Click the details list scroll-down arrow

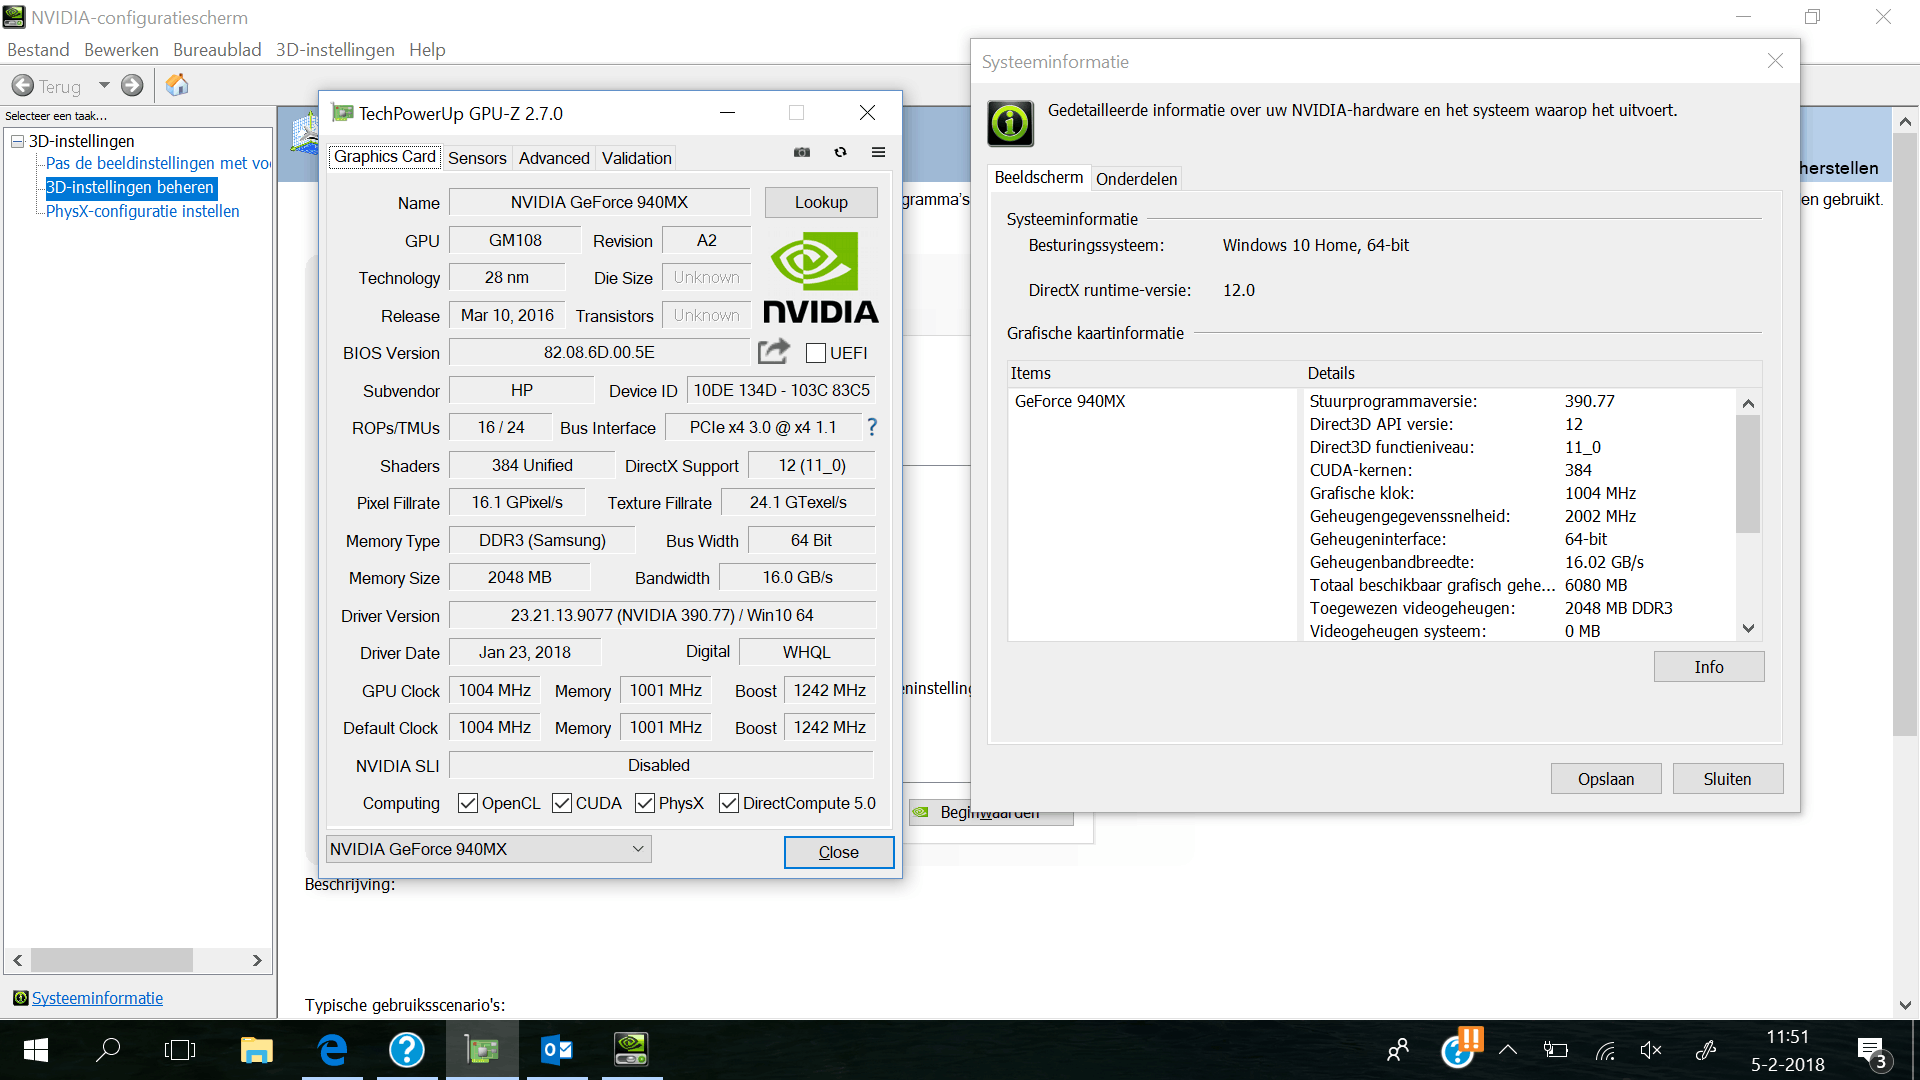(1748, 629)
